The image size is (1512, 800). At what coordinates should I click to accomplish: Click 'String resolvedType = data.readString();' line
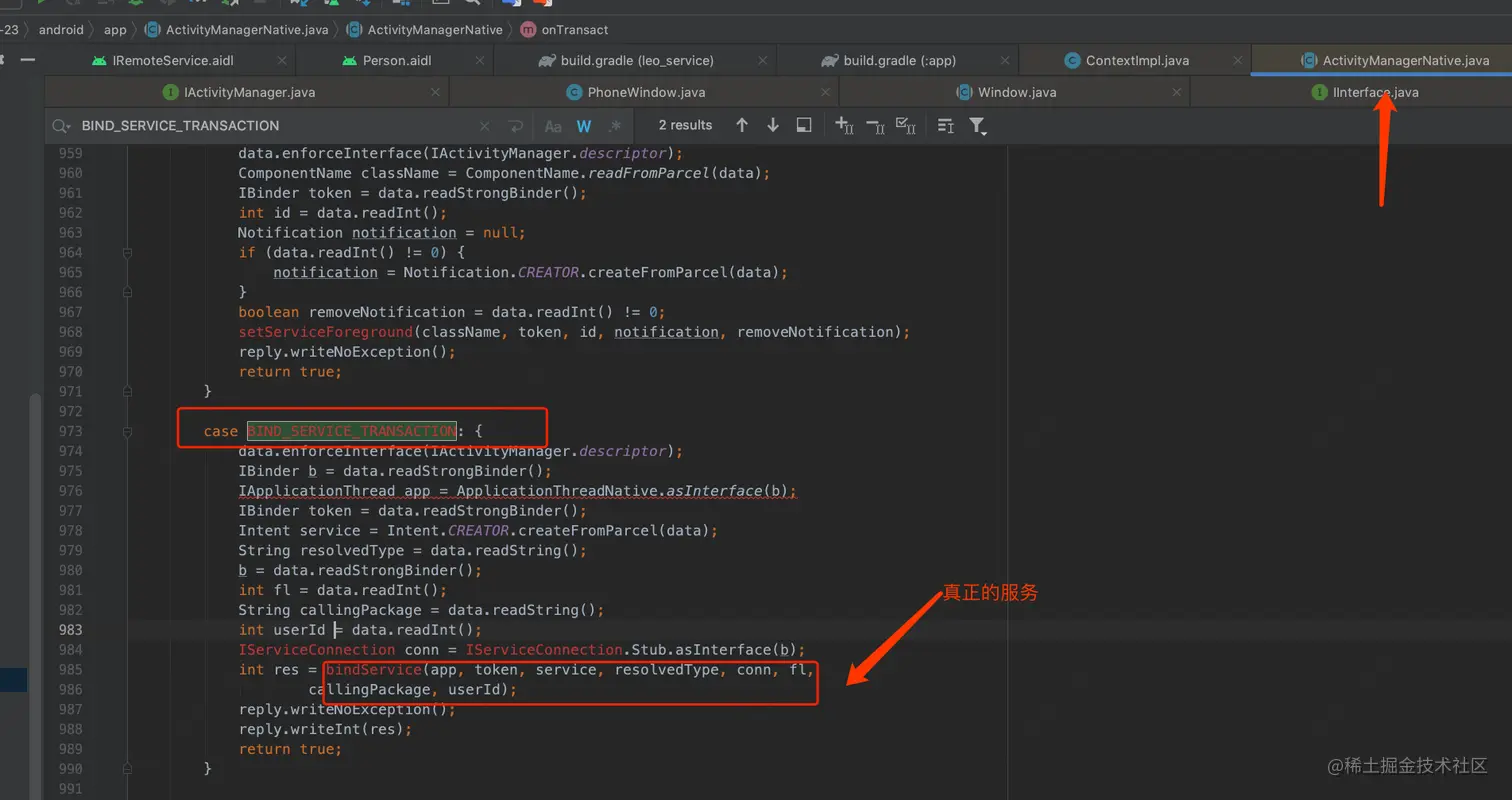(x=412, y=551)
